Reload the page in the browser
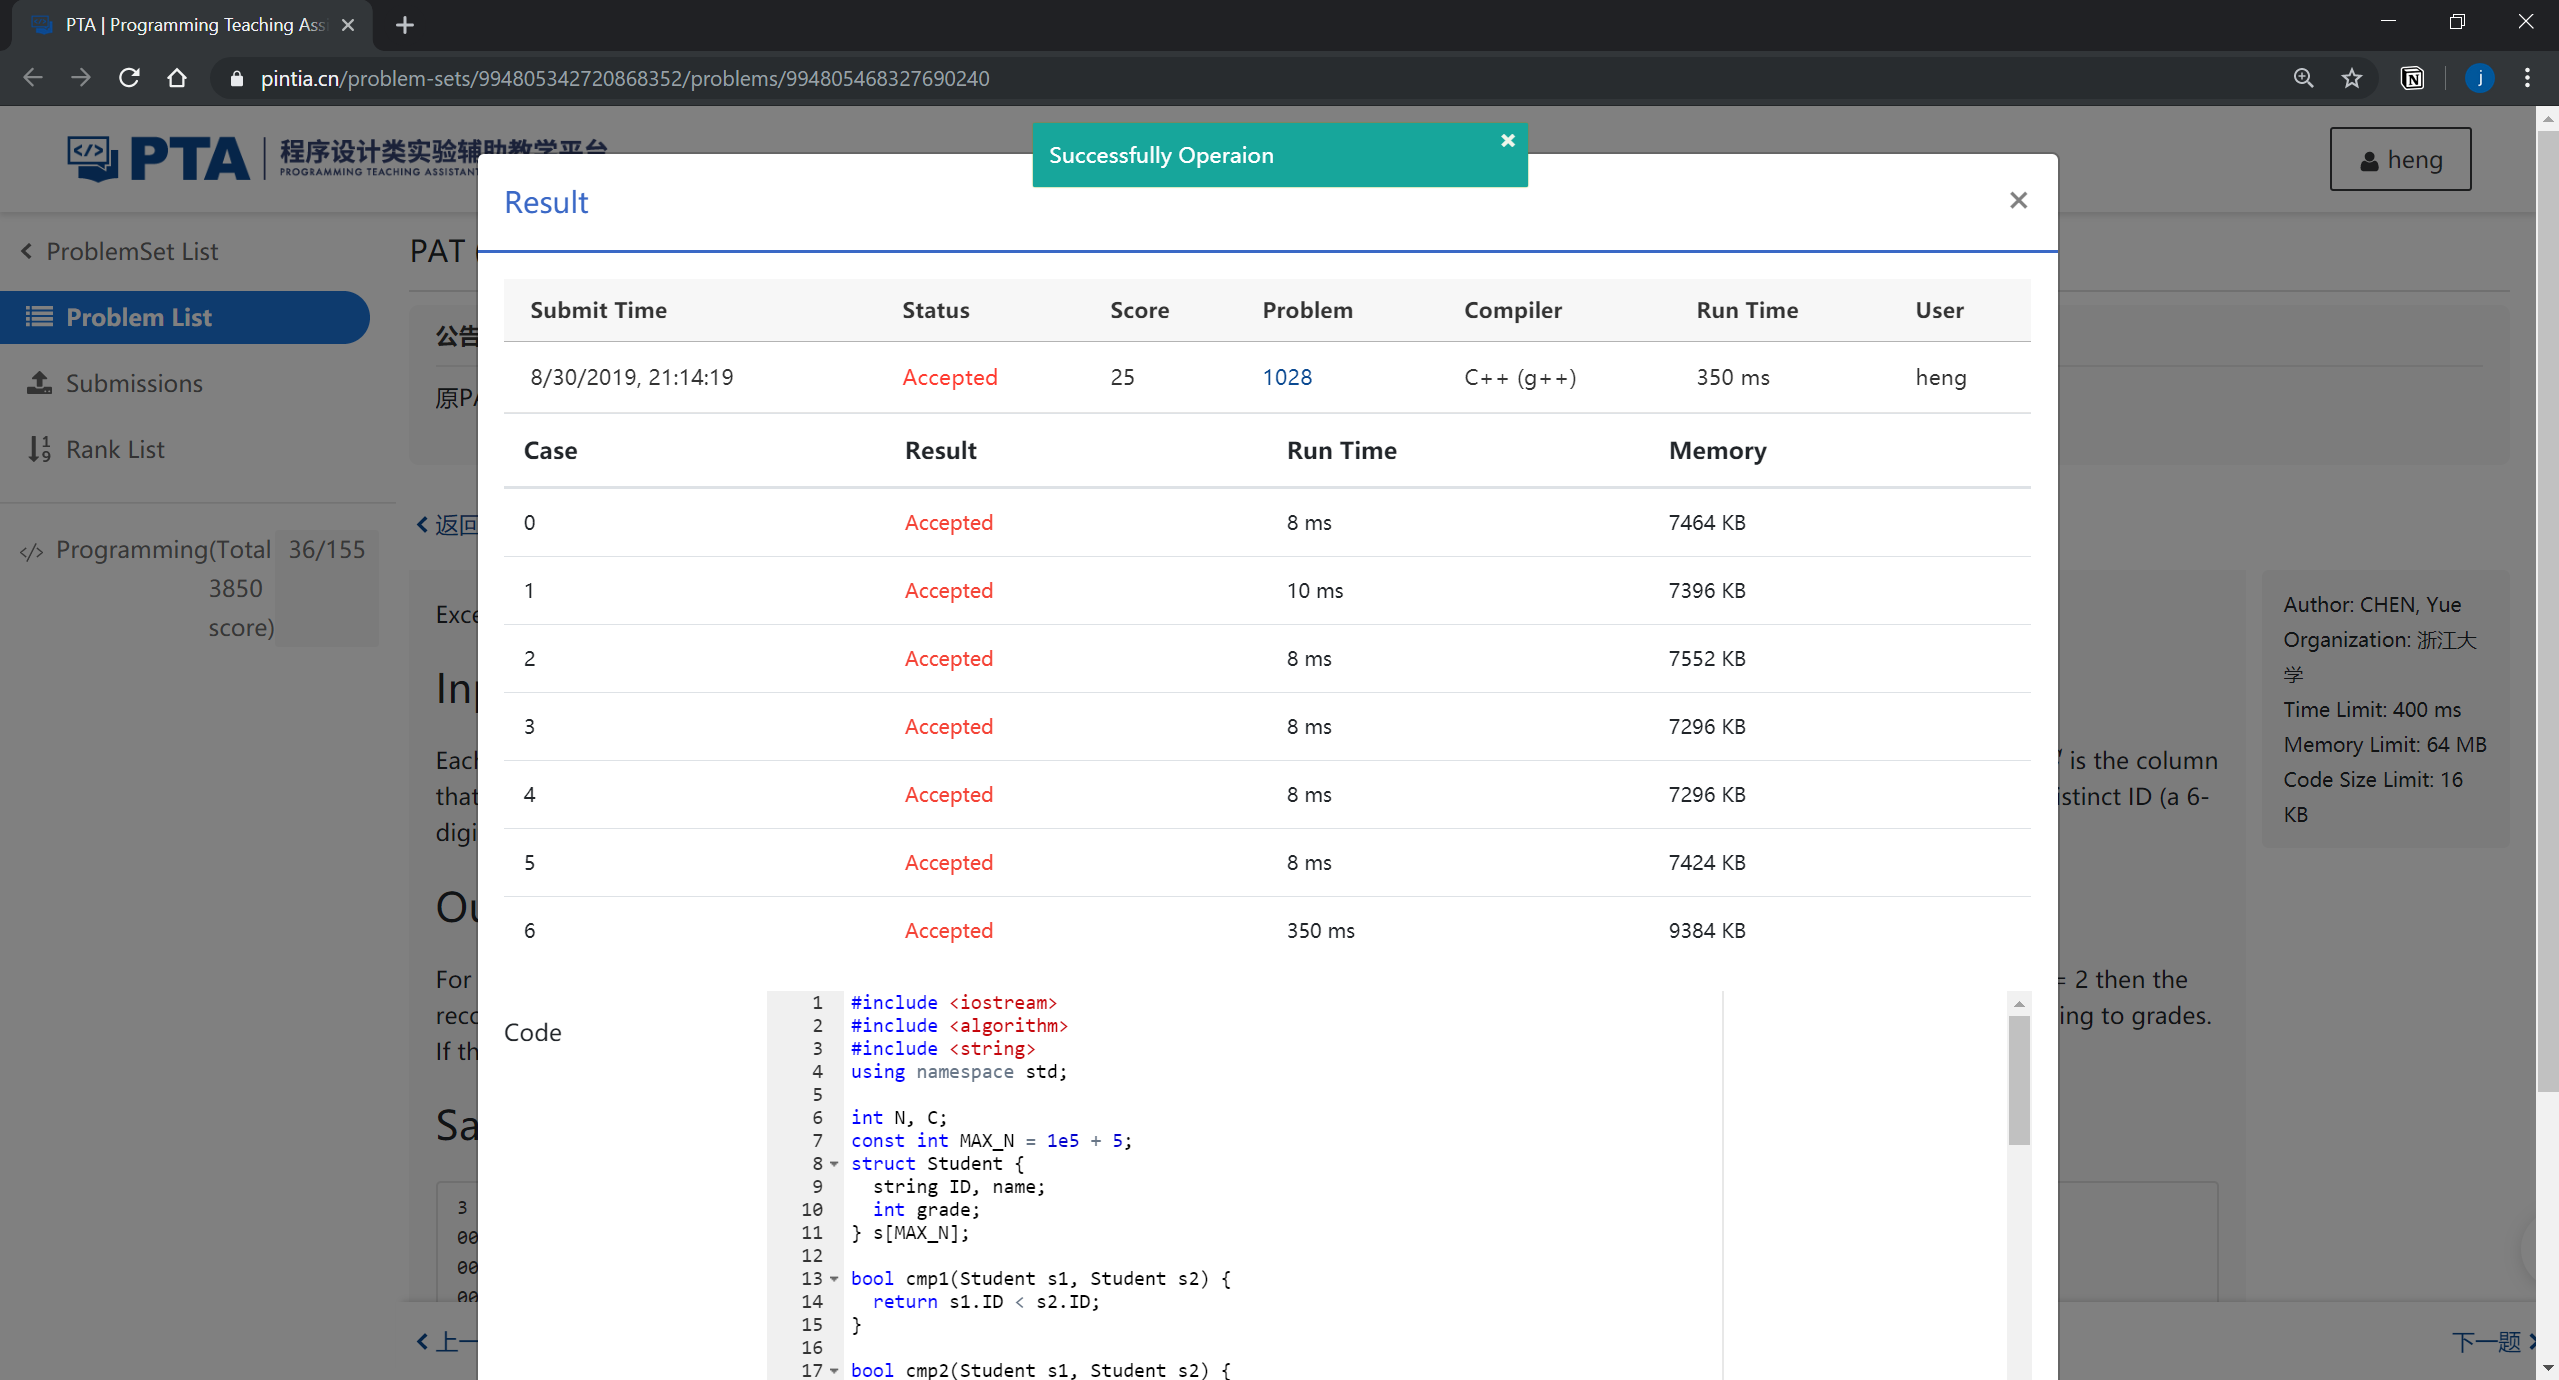The height and width of the screenshot is (1380, 2559). (129, 78)
